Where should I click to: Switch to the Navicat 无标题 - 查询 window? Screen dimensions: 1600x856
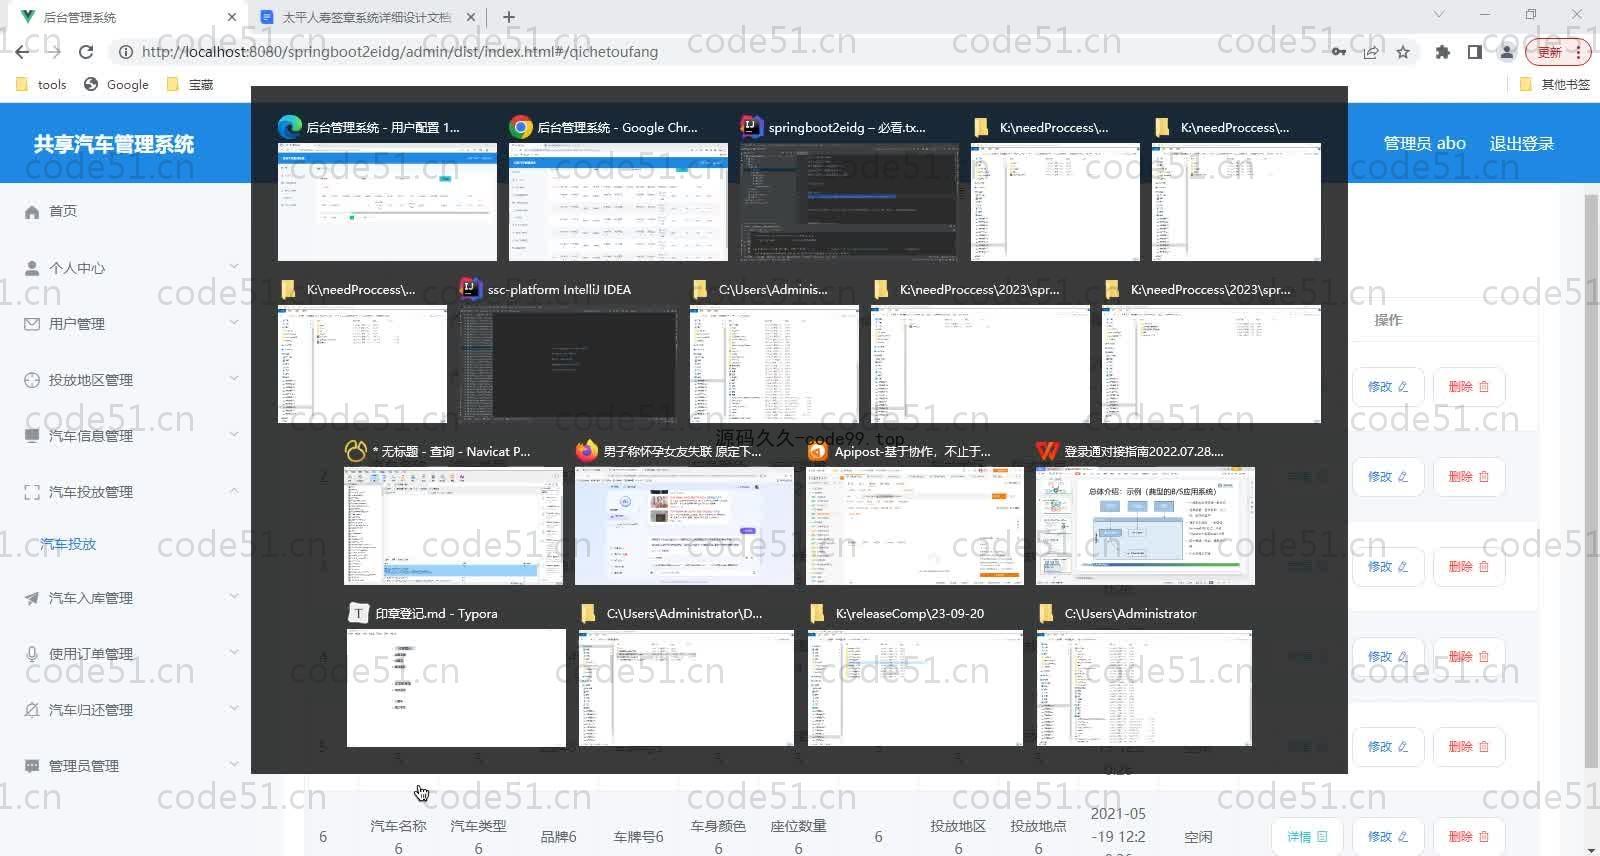453,526
